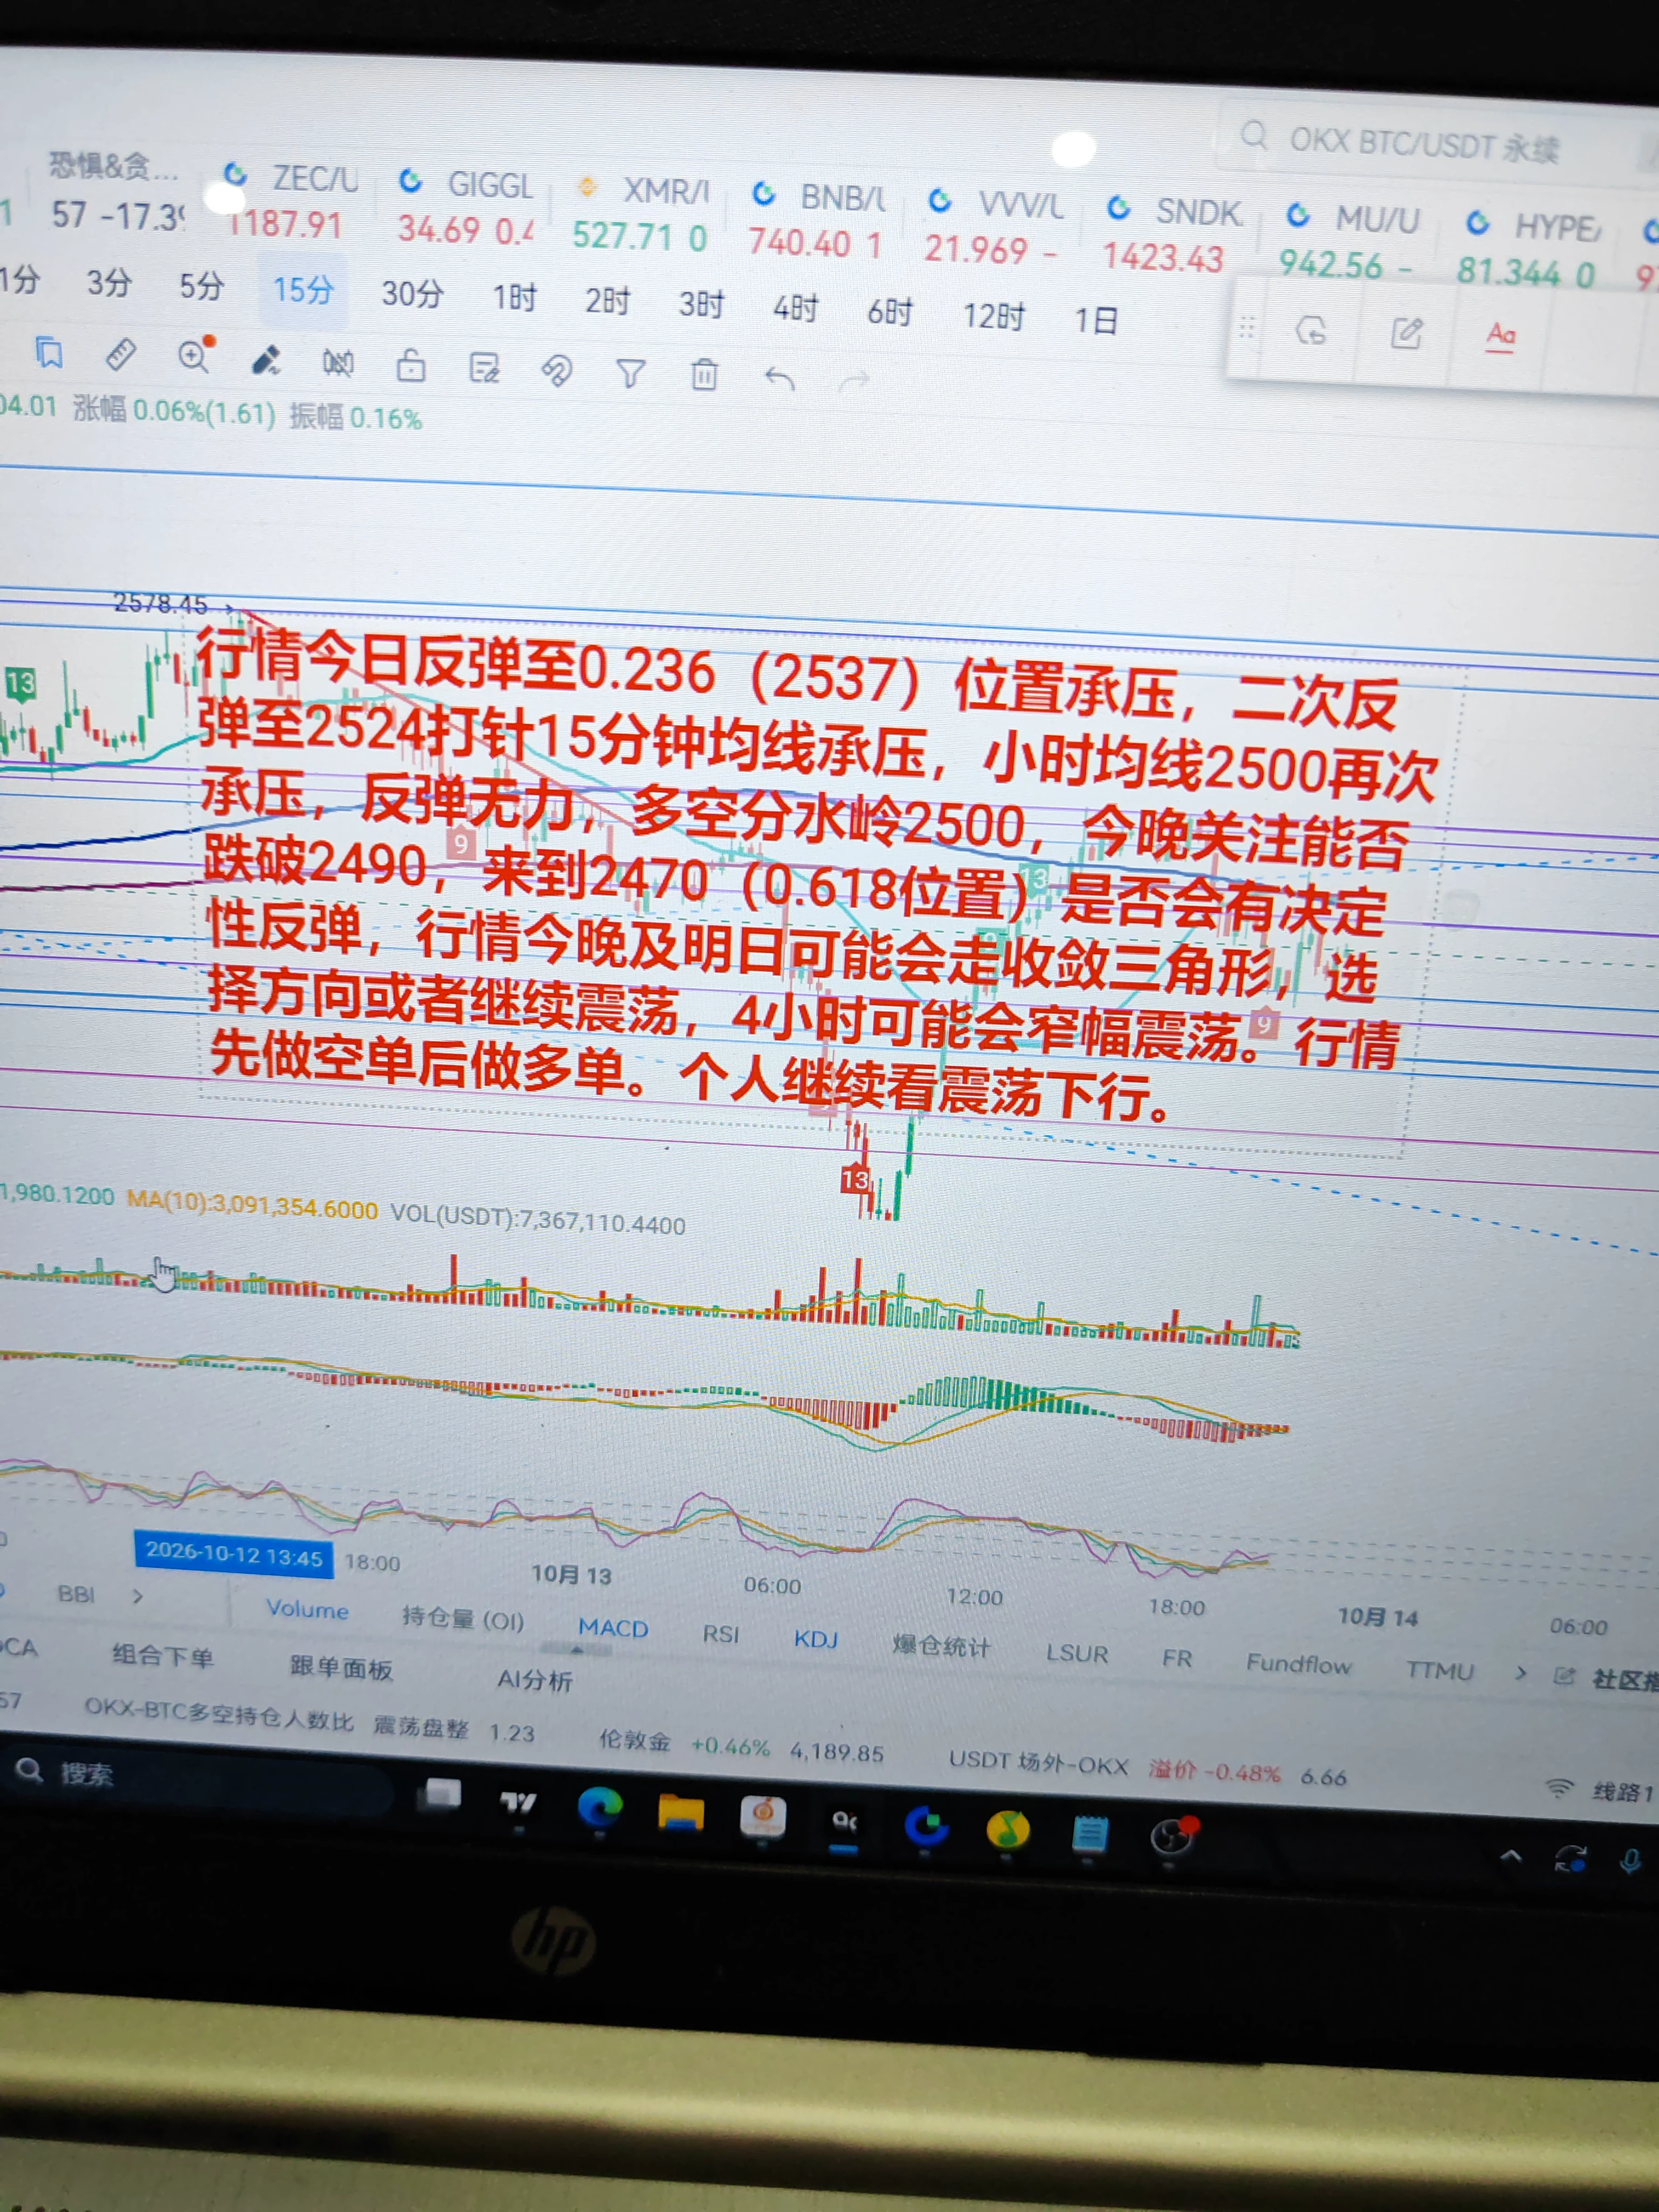Image resolution: width=1659 pixels, height=2212 pixels.
Task: Open the notes edit list icon
Action: pos(484,369)
